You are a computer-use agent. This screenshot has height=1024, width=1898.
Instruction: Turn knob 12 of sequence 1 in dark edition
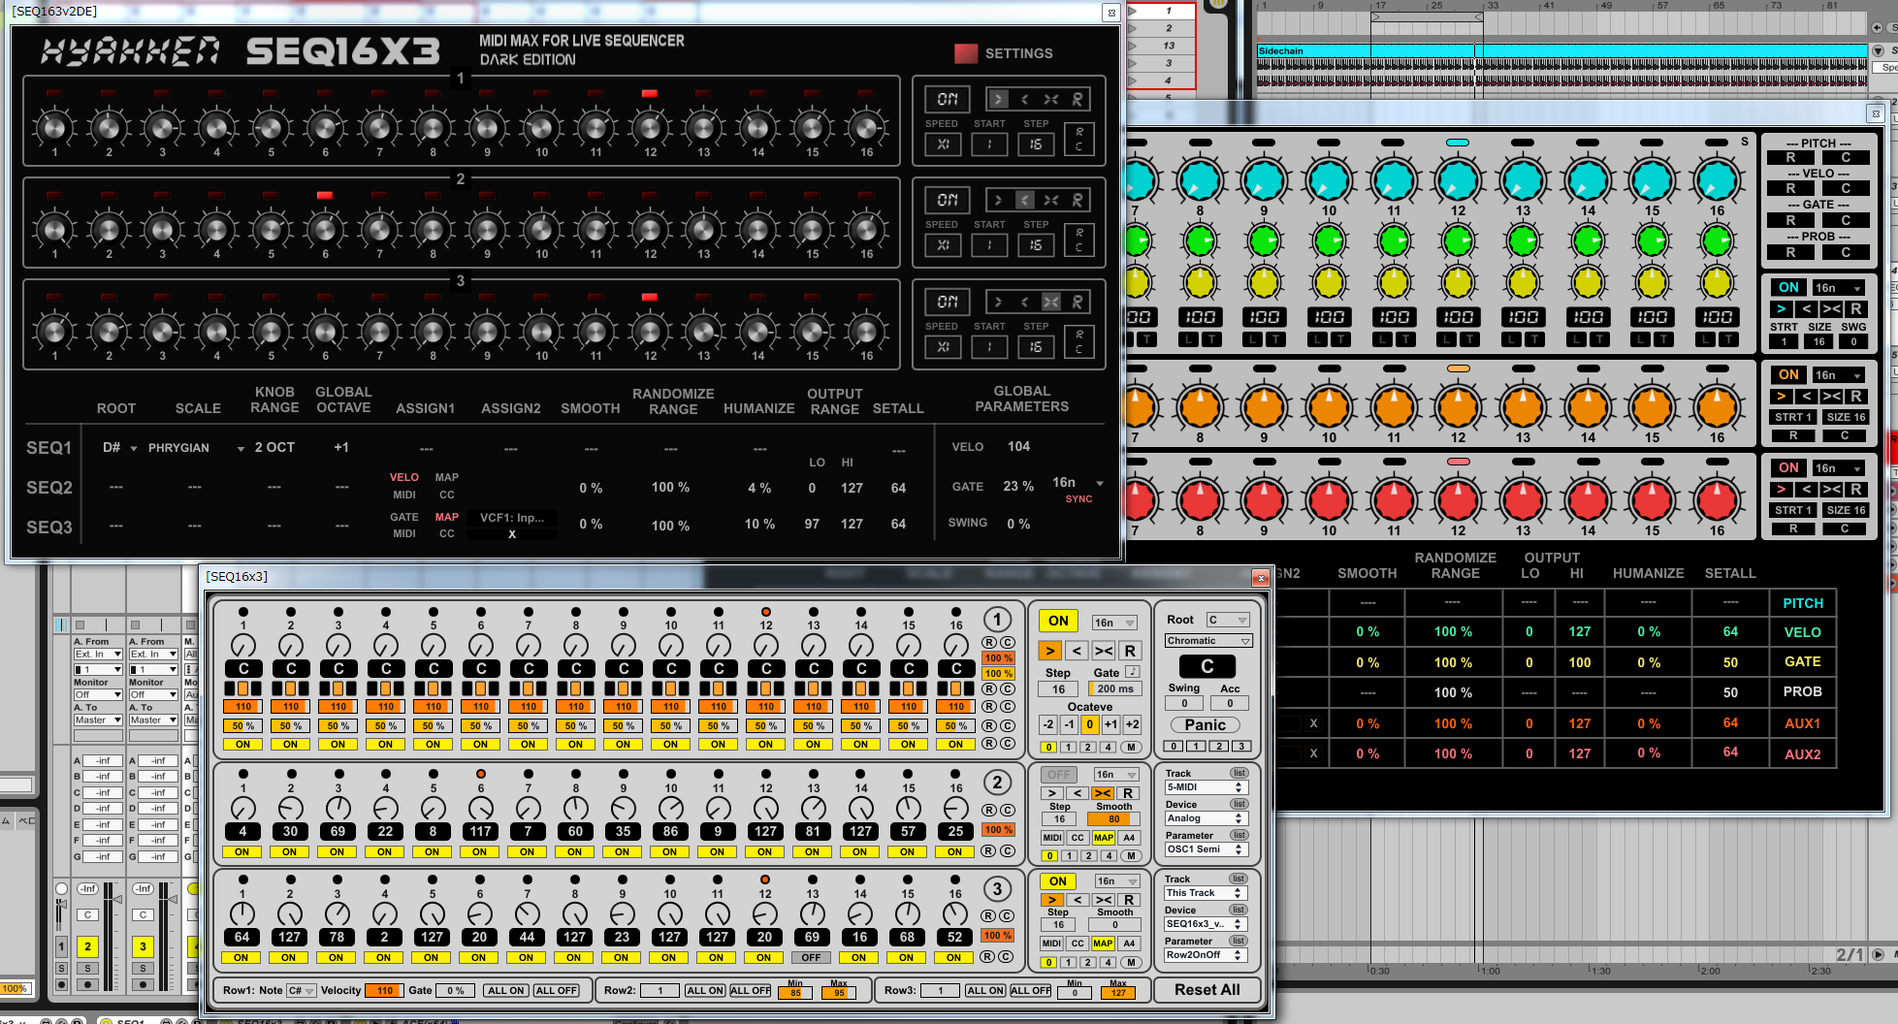tap(650, 127)
